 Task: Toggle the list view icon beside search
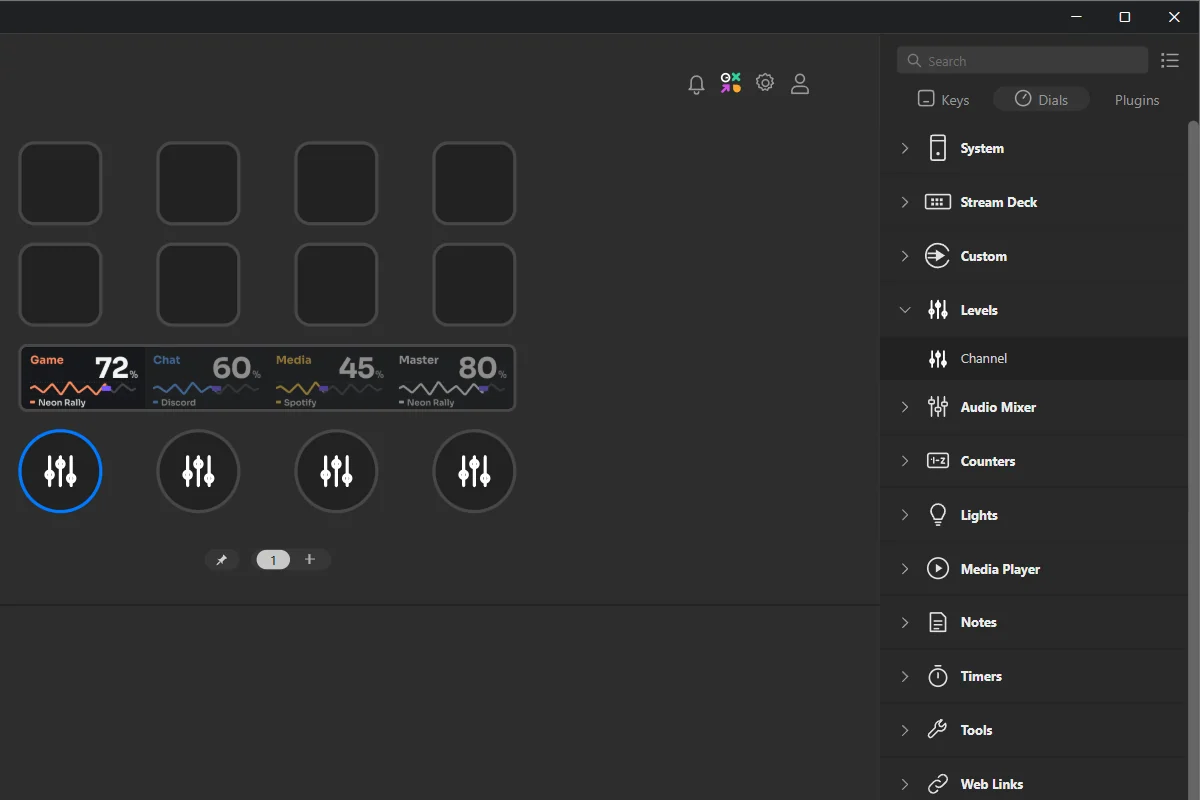point(1170,61)
